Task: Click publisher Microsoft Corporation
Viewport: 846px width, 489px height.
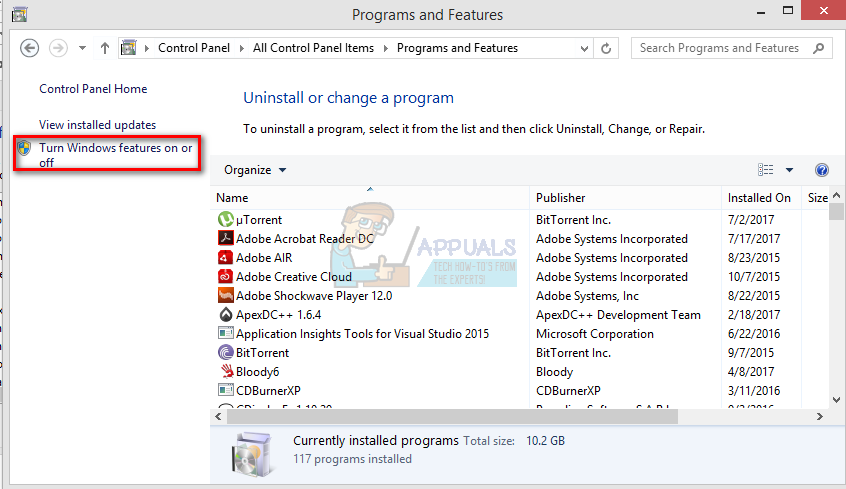Action: point(595,334)
